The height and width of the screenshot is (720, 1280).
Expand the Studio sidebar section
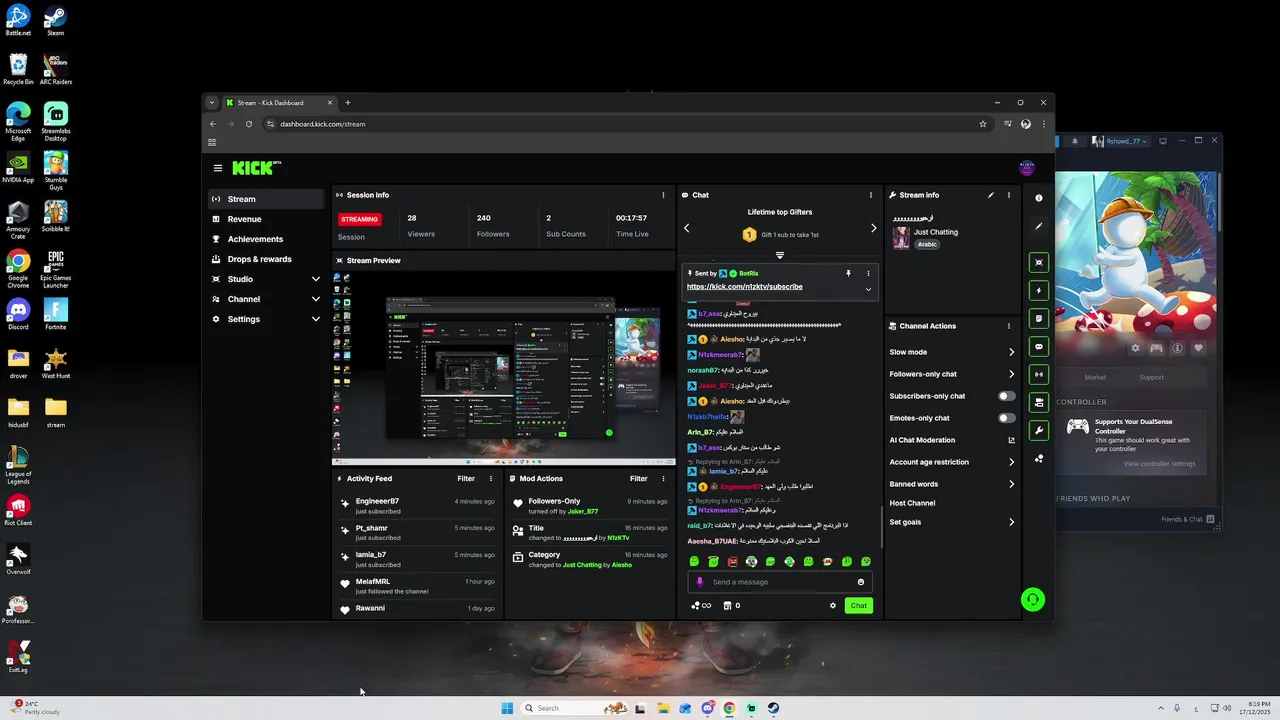coord(316,279)
